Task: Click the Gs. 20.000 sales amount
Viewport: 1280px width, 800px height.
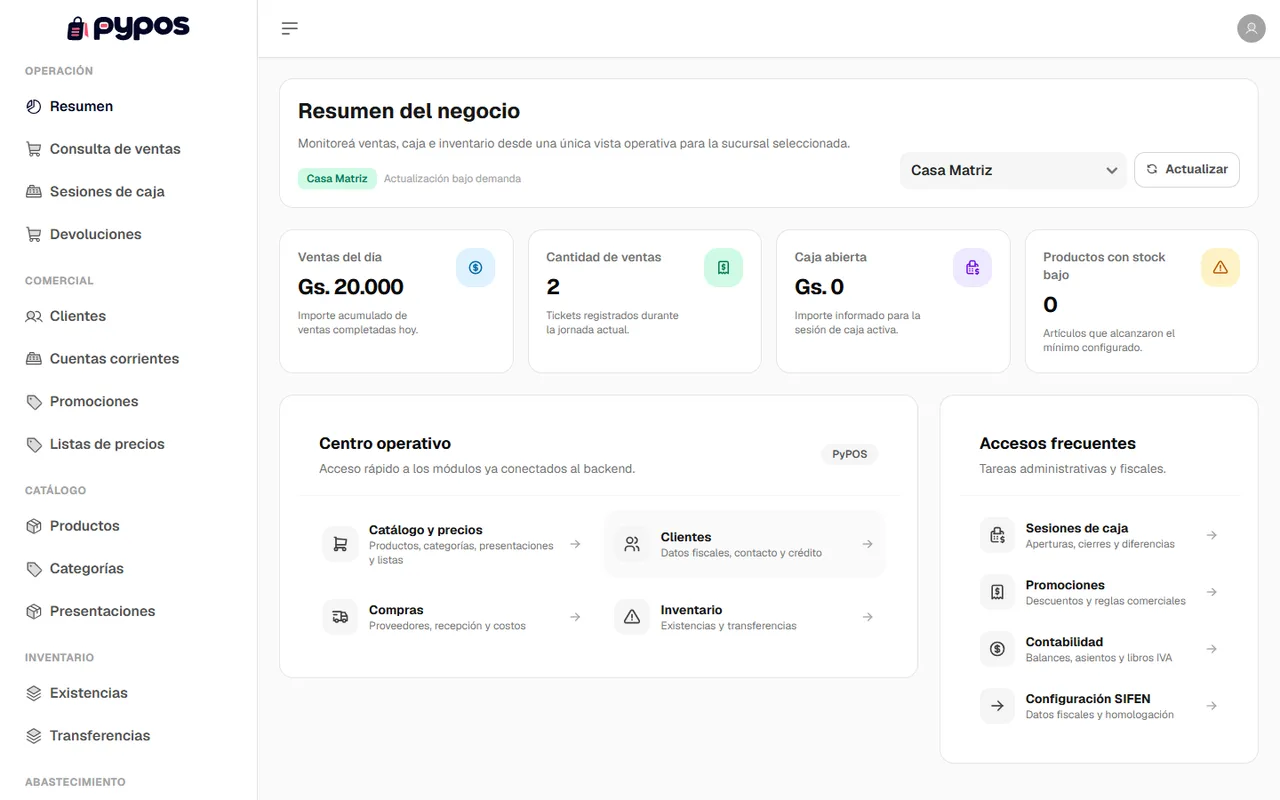Action: point(351,287)
